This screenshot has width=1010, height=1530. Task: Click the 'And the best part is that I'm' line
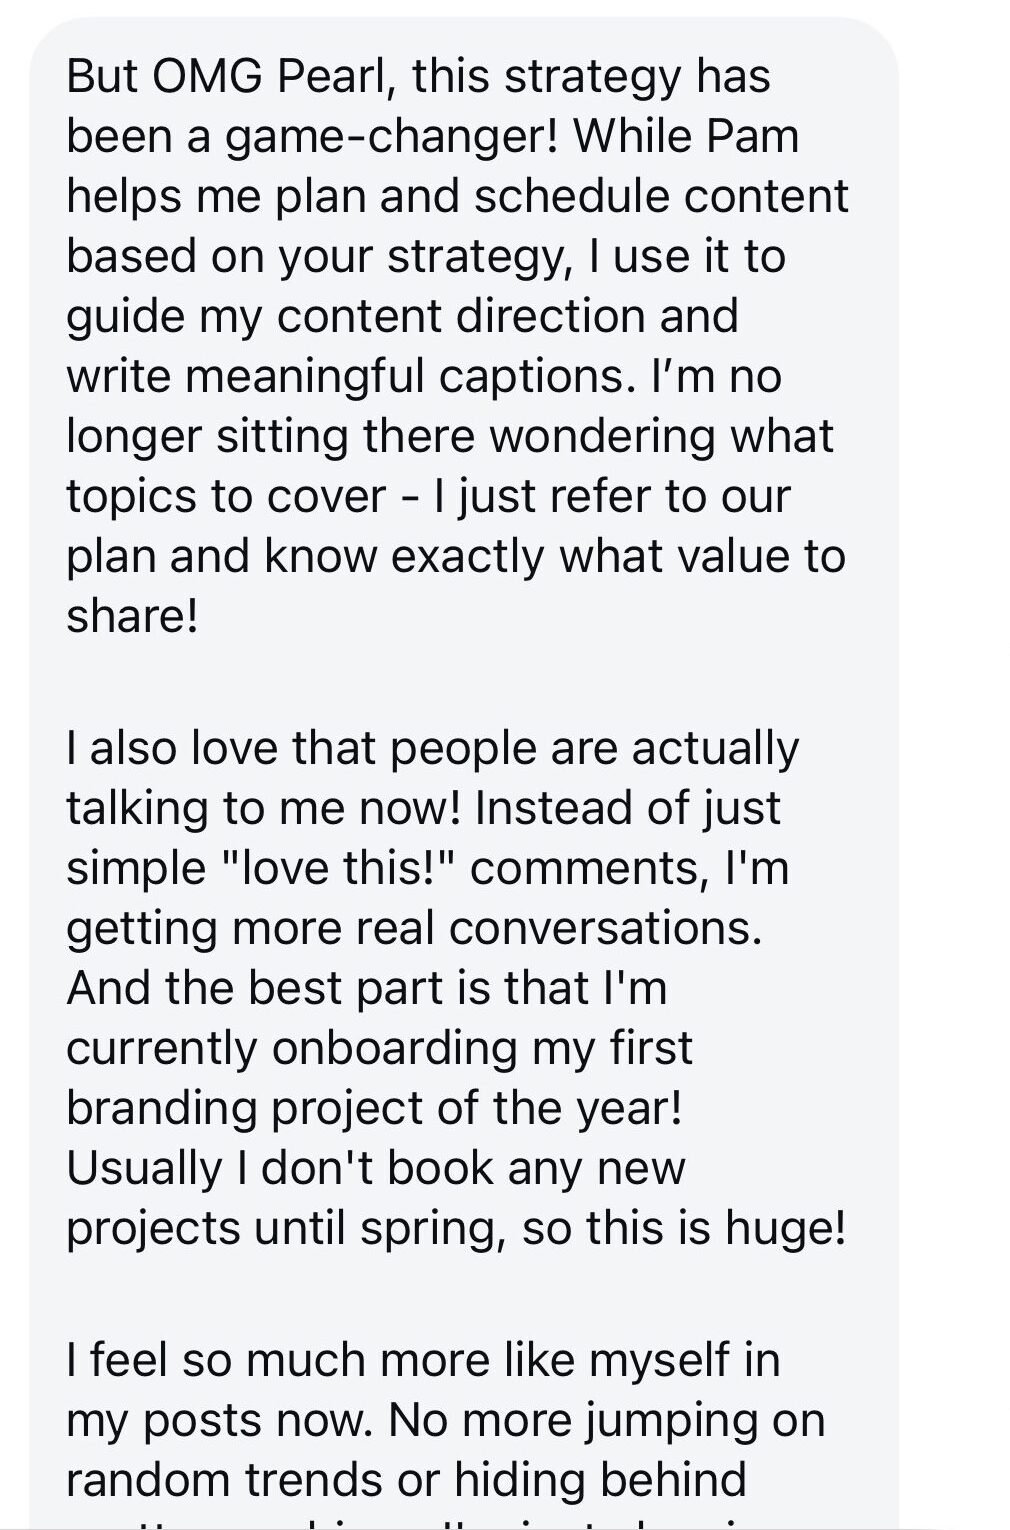click(366, 987)
